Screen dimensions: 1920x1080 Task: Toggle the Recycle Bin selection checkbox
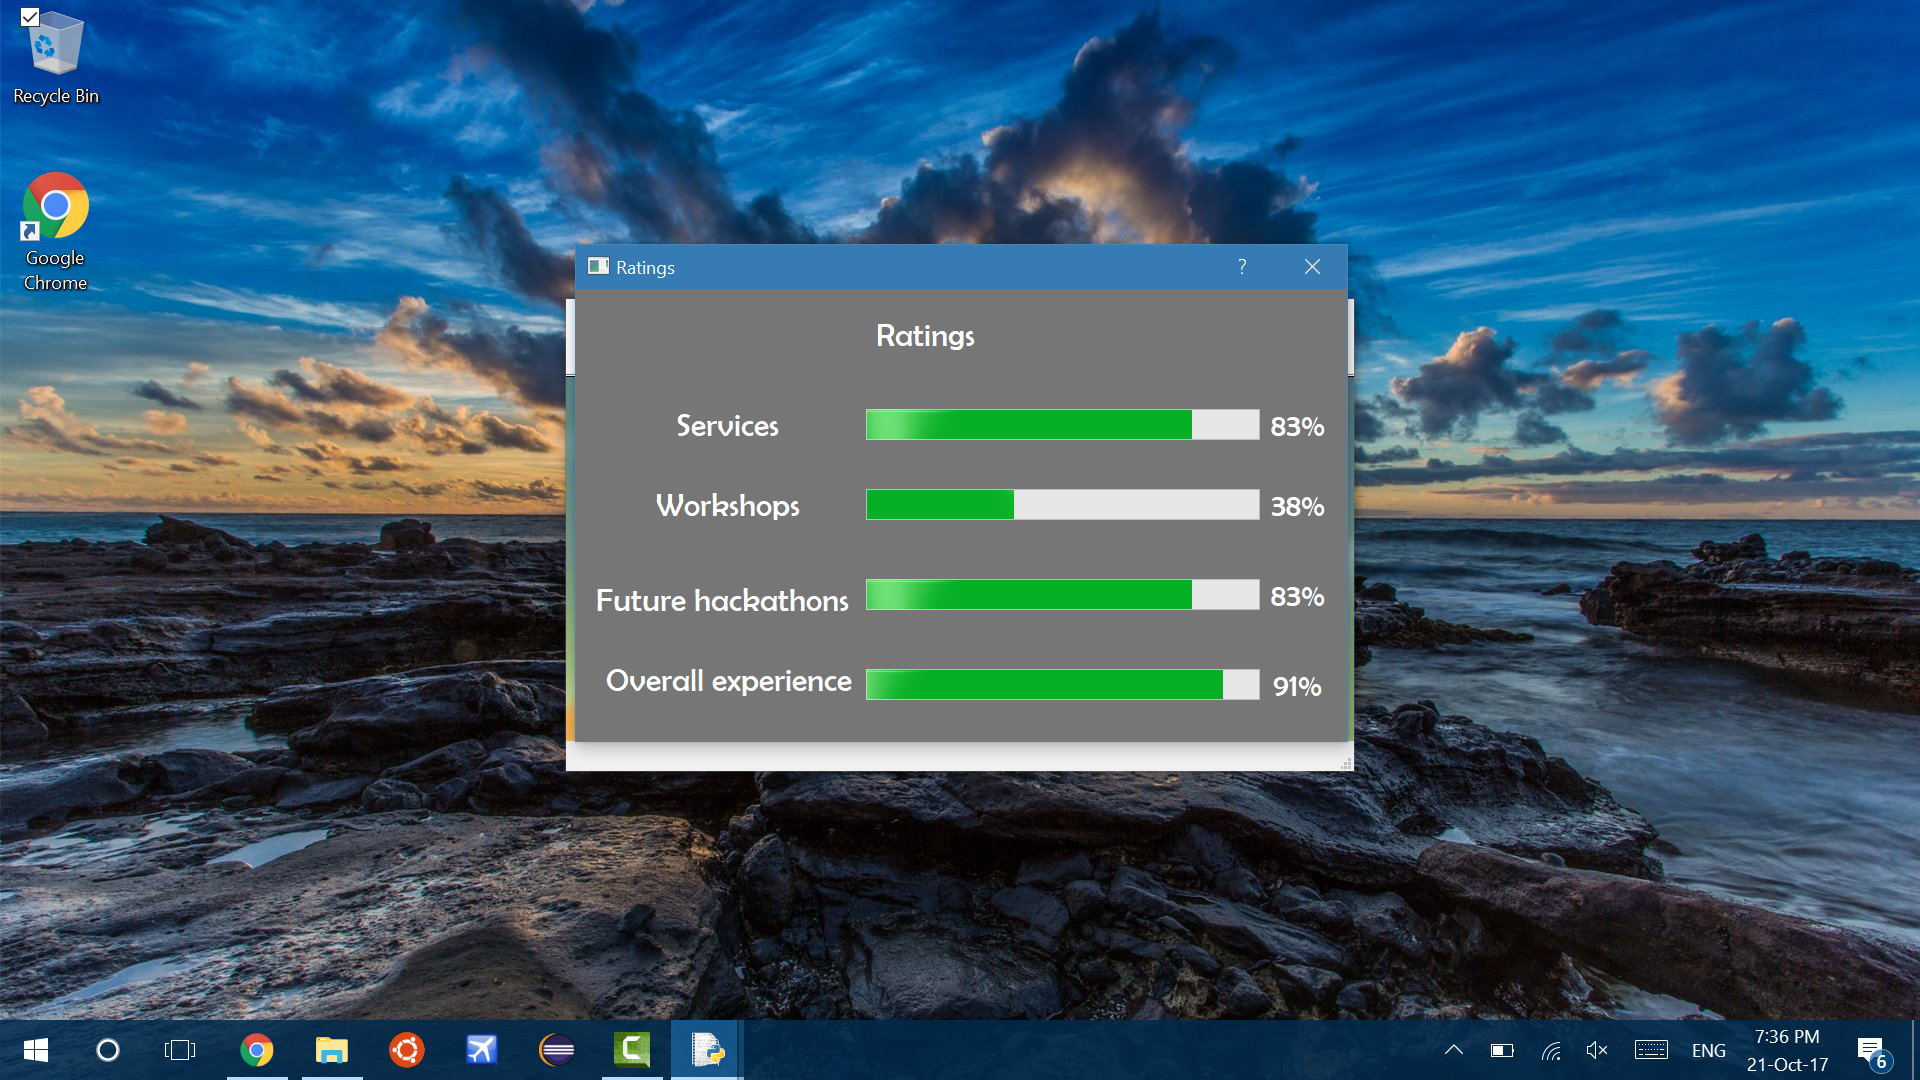30,17
